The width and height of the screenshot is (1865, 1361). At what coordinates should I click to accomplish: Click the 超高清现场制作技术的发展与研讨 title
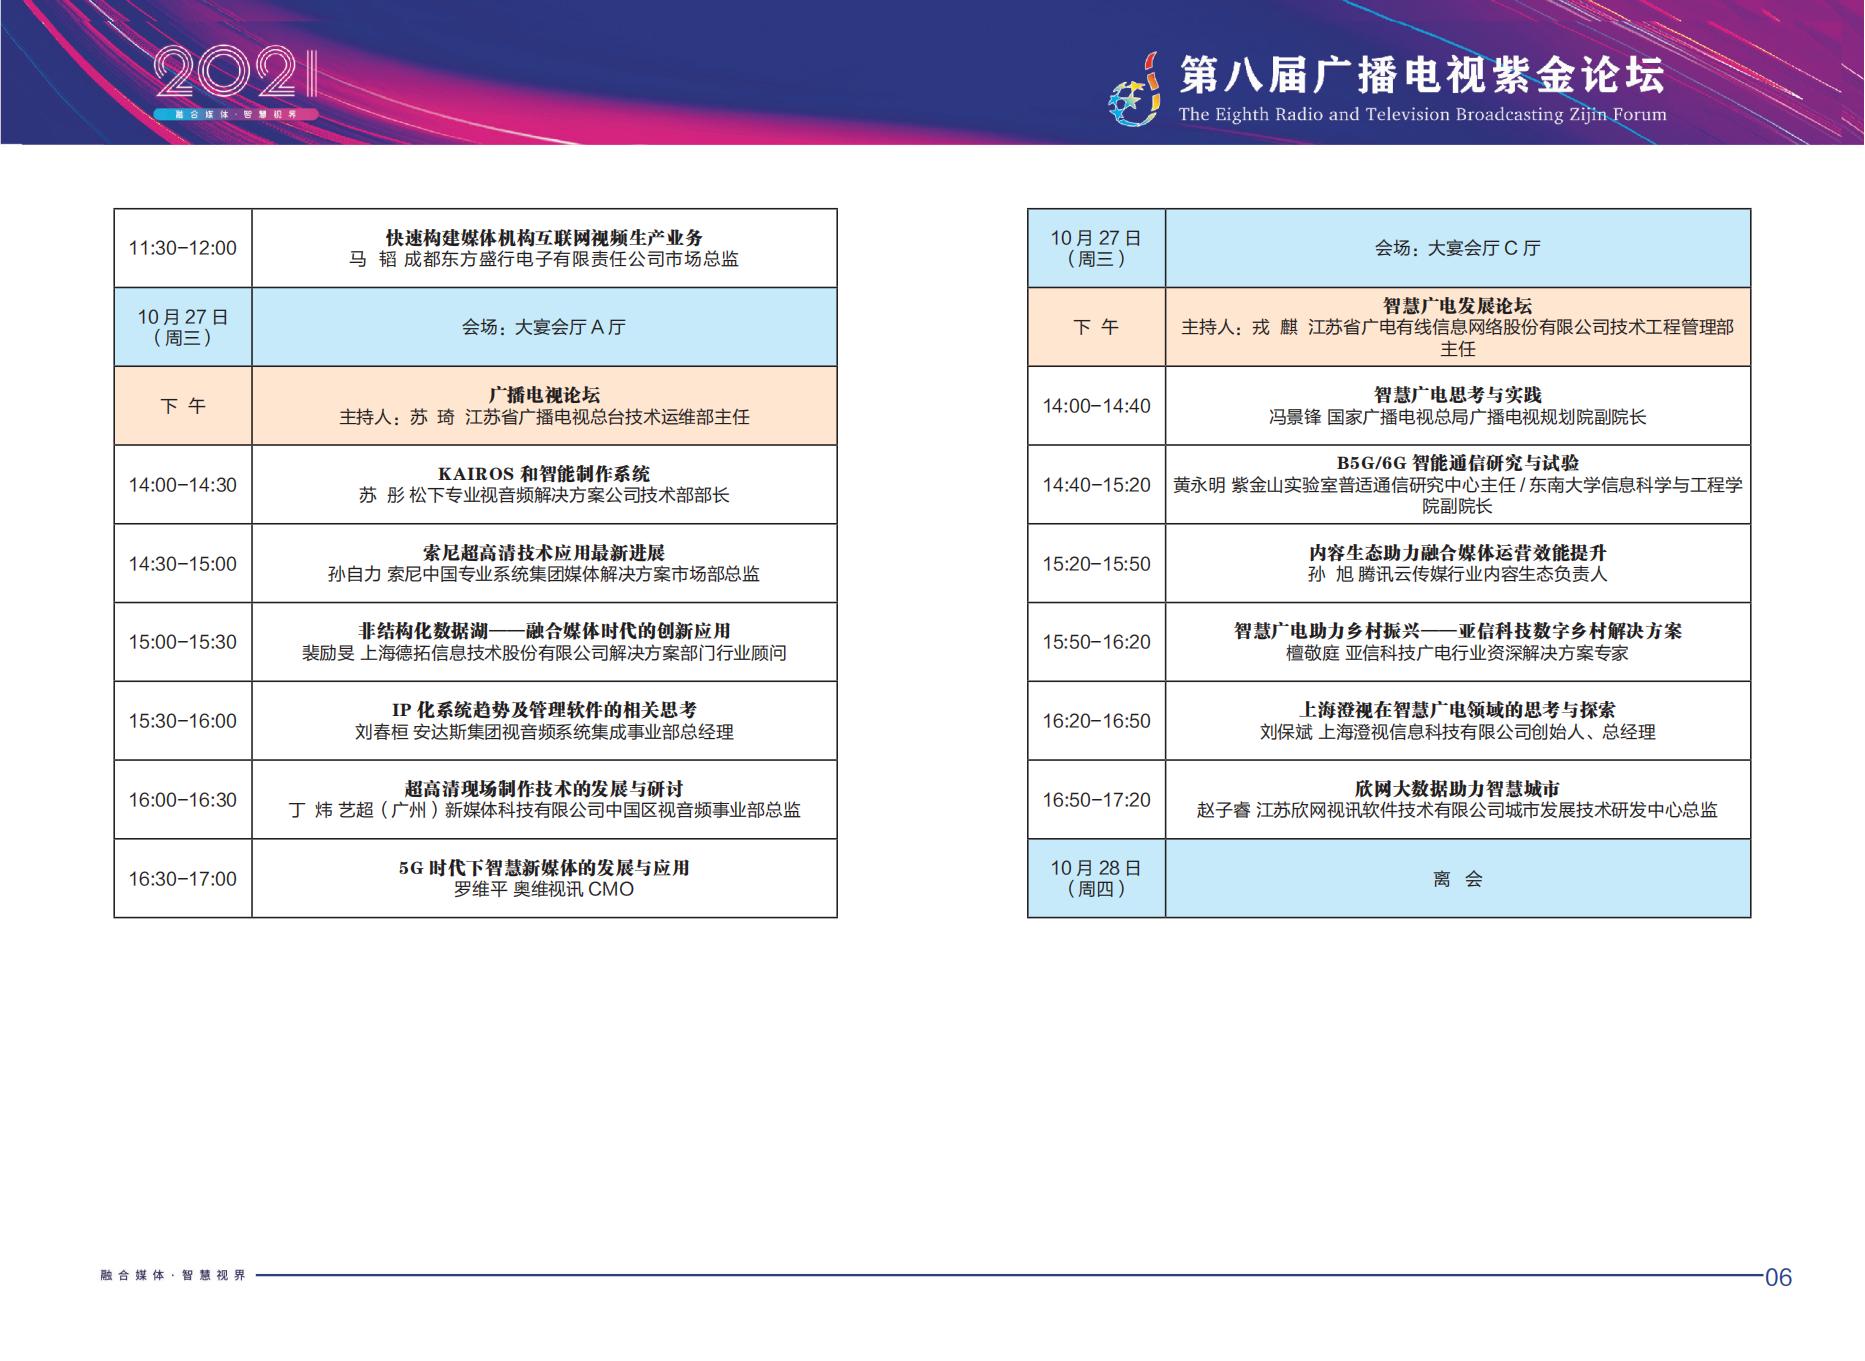544,789
